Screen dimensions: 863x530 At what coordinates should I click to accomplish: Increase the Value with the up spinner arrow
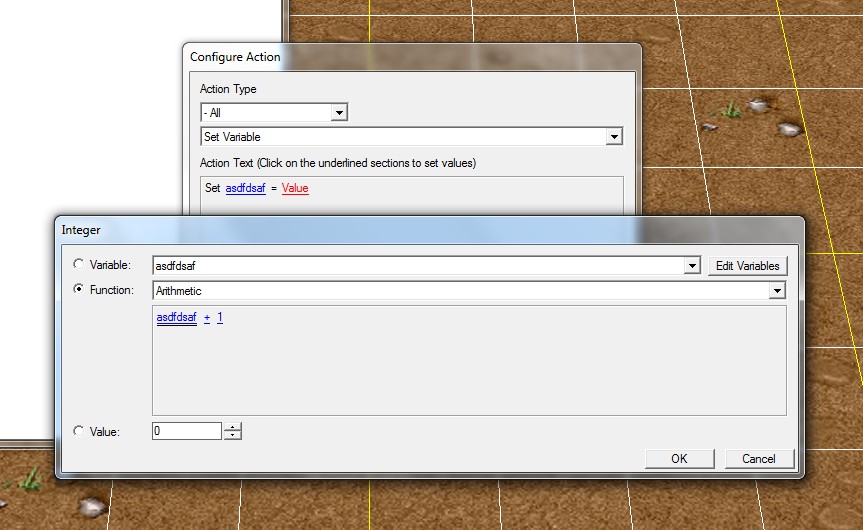(x=233, y=427)
